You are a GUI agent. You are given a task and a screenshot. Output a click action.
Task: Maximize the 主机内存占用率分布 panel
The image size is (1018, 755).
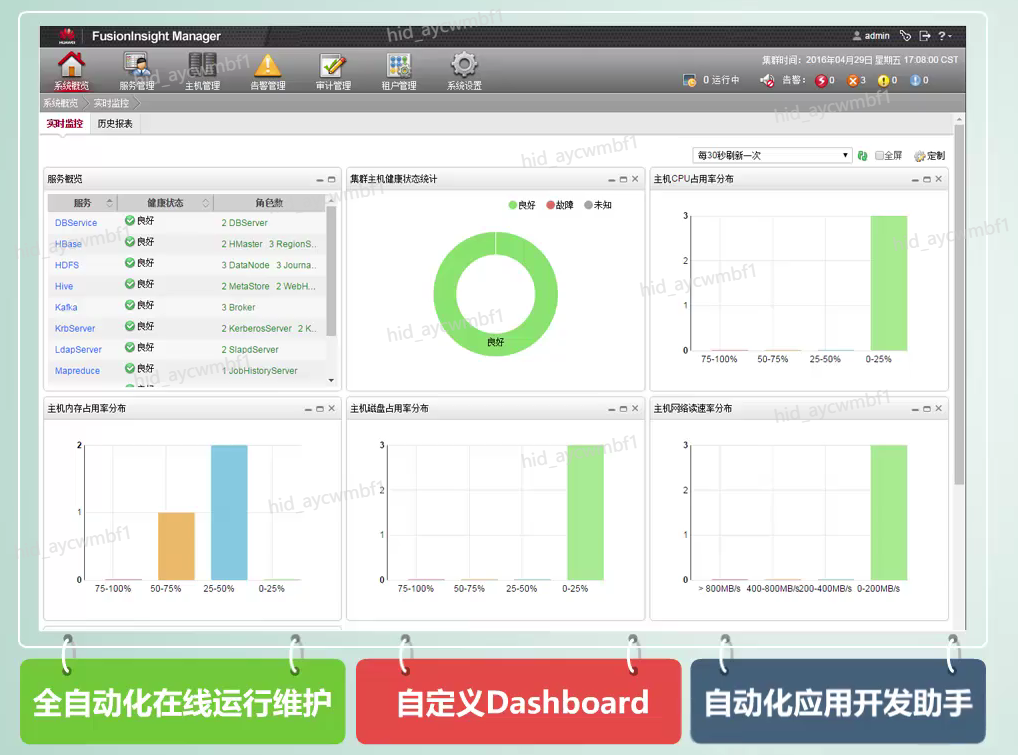pyautogui.click(x=319, y=408)
